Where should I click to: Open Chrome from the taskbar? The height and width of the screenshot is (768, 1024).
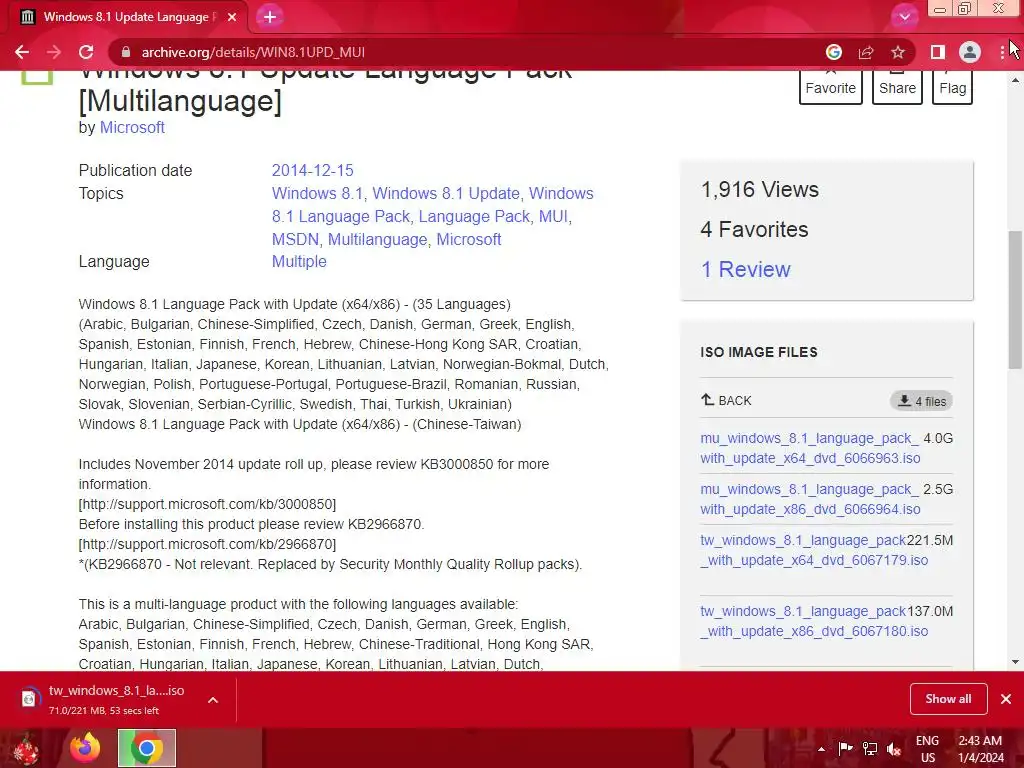[x=146, y=748]
